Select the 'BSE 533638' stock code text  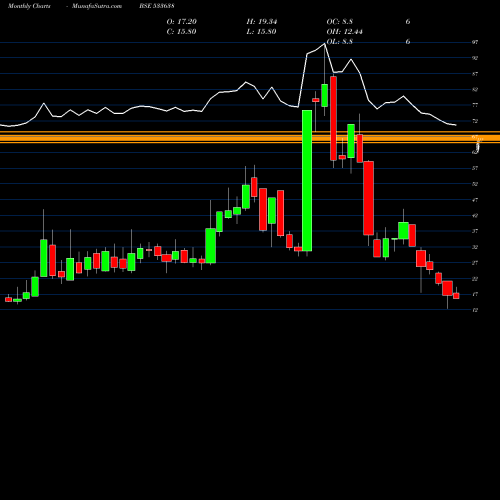coord(157,6)
